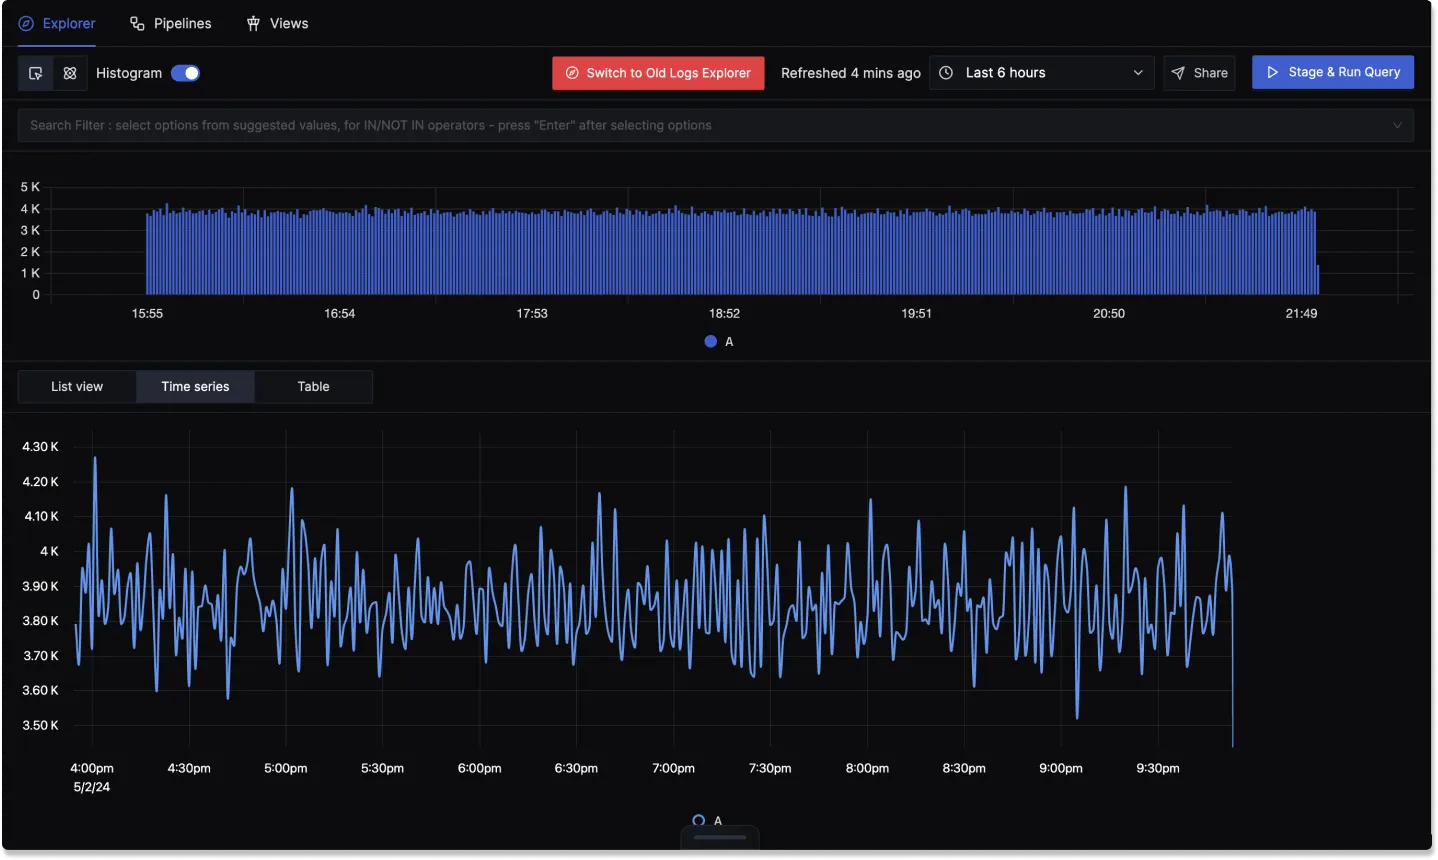1438x860 pixels.
Task: Click the 21:49 histogram axis label
Action: tap(1301, 314)
